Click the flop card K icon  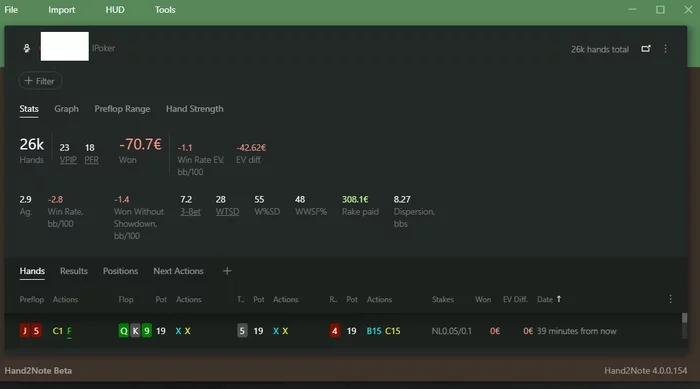135,331
